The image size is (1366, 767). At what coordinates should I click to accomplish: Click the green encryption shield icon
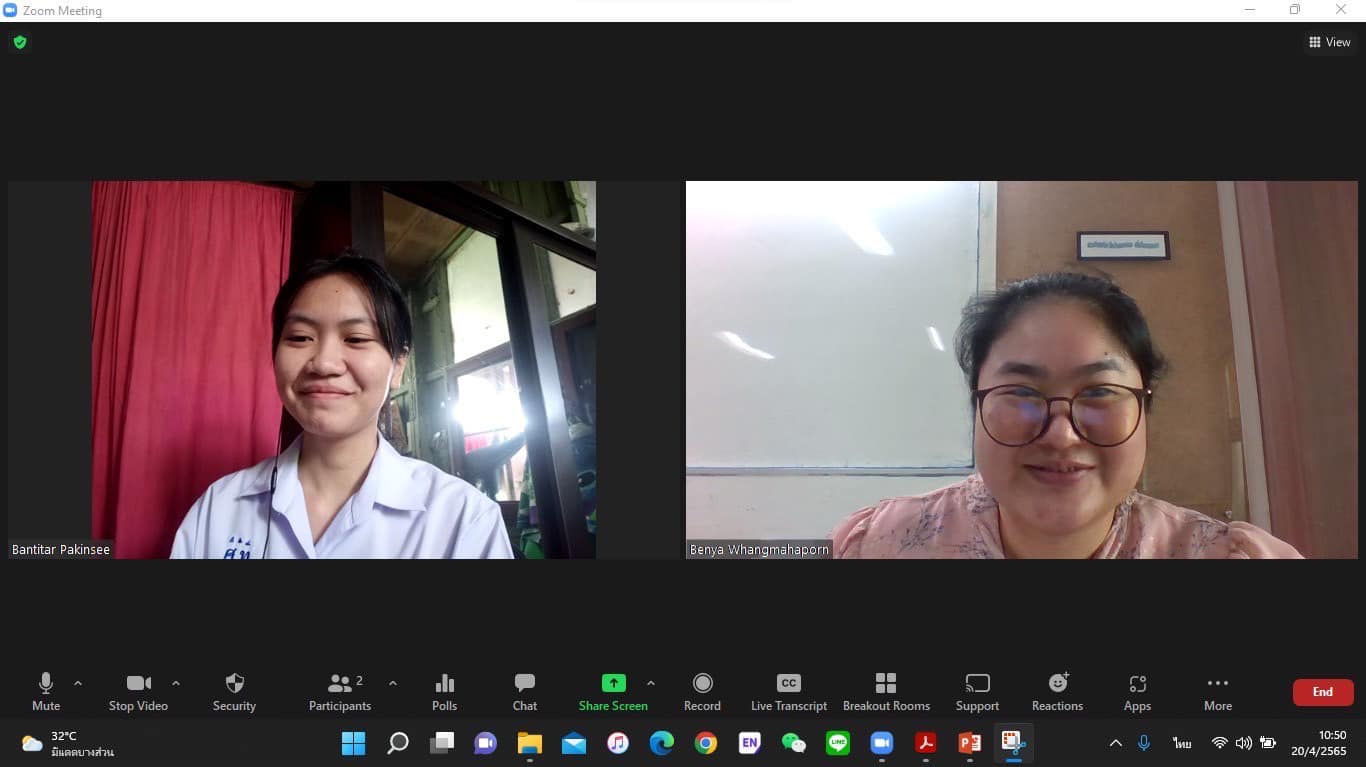tap(20, 42)
